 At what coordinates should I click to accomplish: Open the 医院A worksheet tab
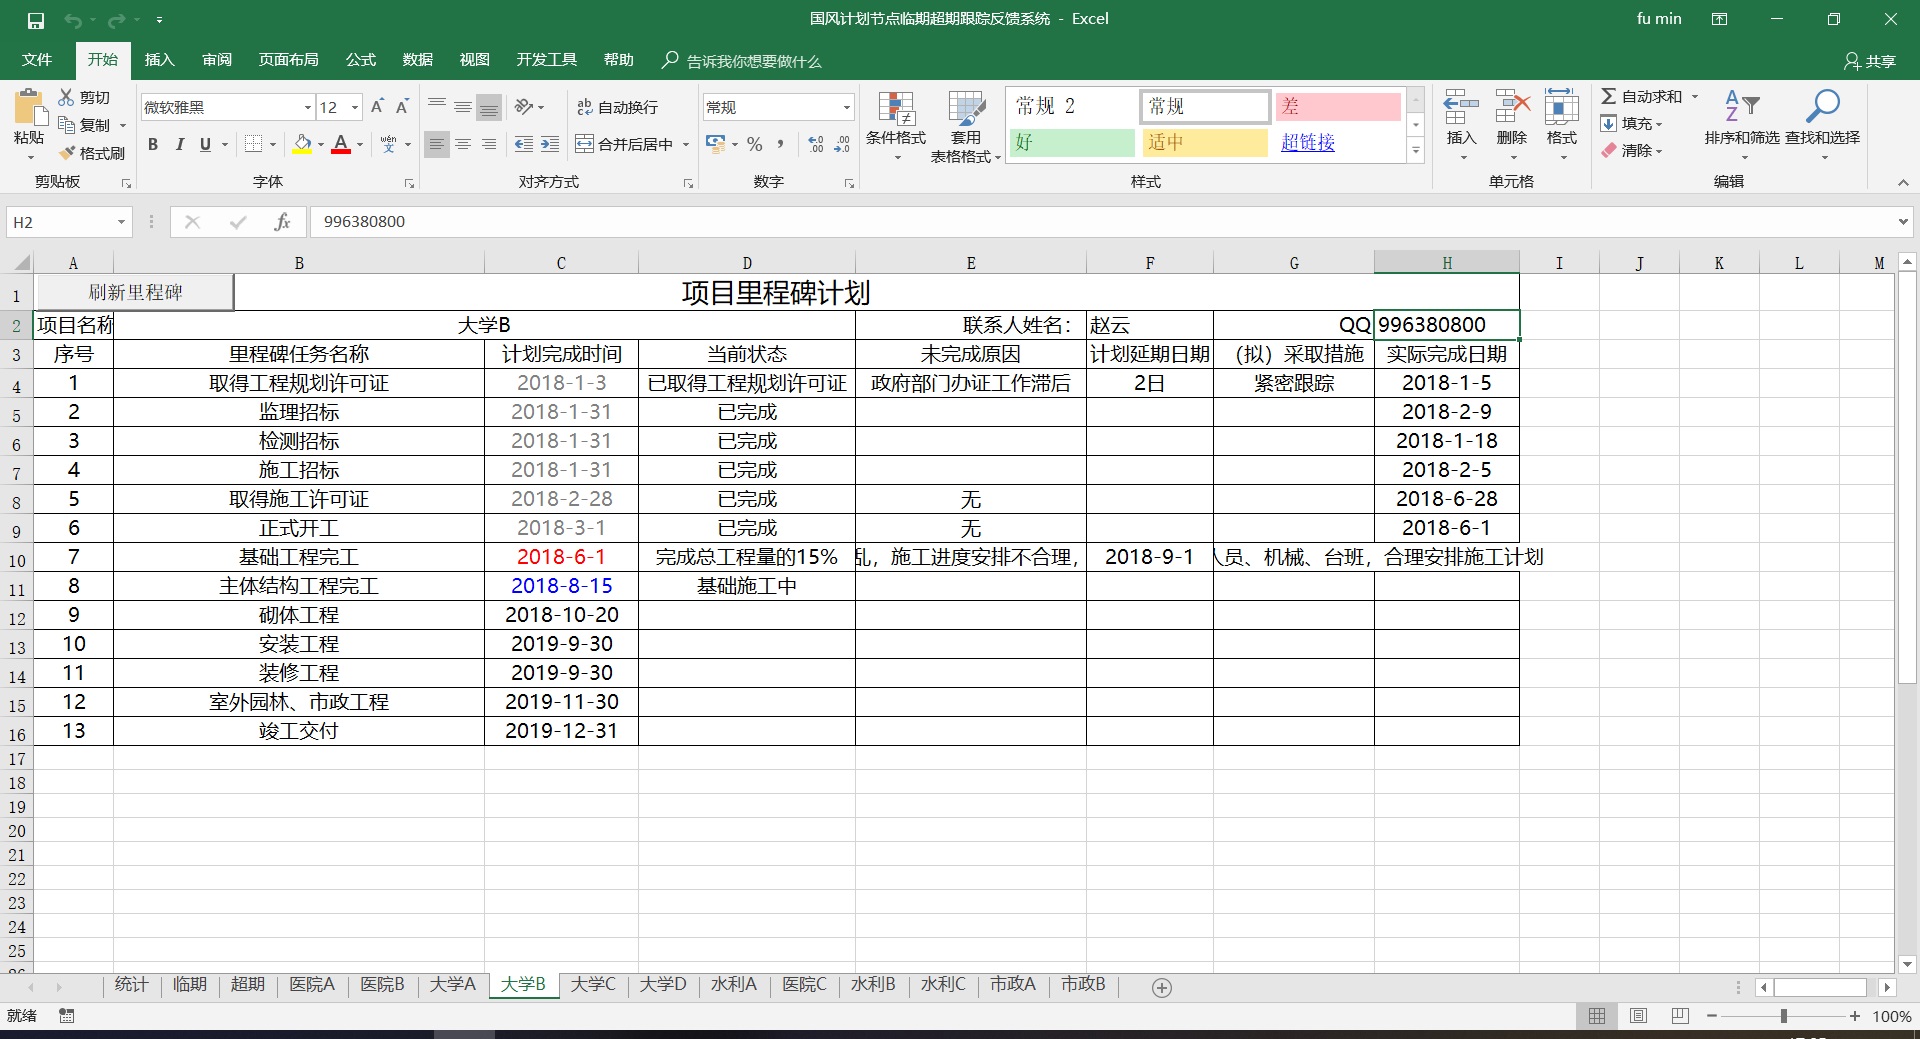[312, 985]
